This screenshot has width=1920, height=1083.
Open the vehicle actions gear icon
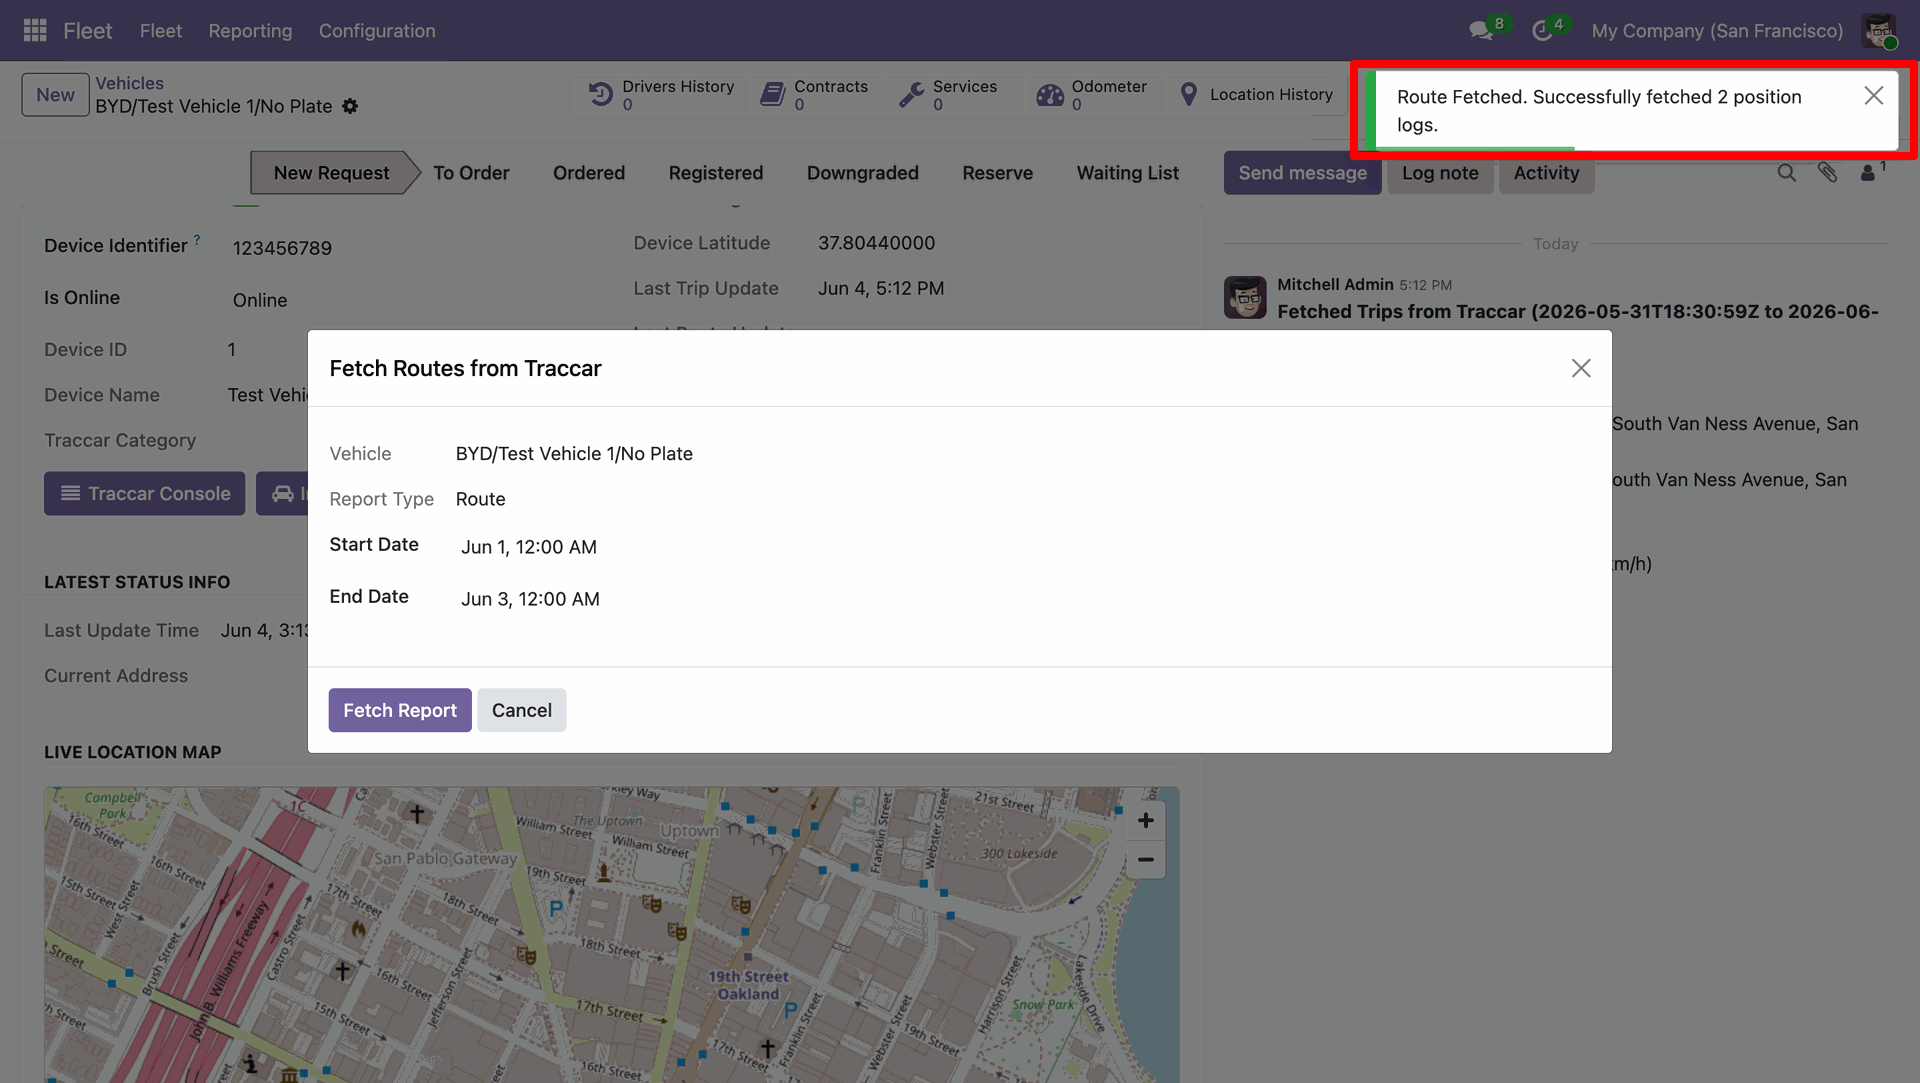350,106
